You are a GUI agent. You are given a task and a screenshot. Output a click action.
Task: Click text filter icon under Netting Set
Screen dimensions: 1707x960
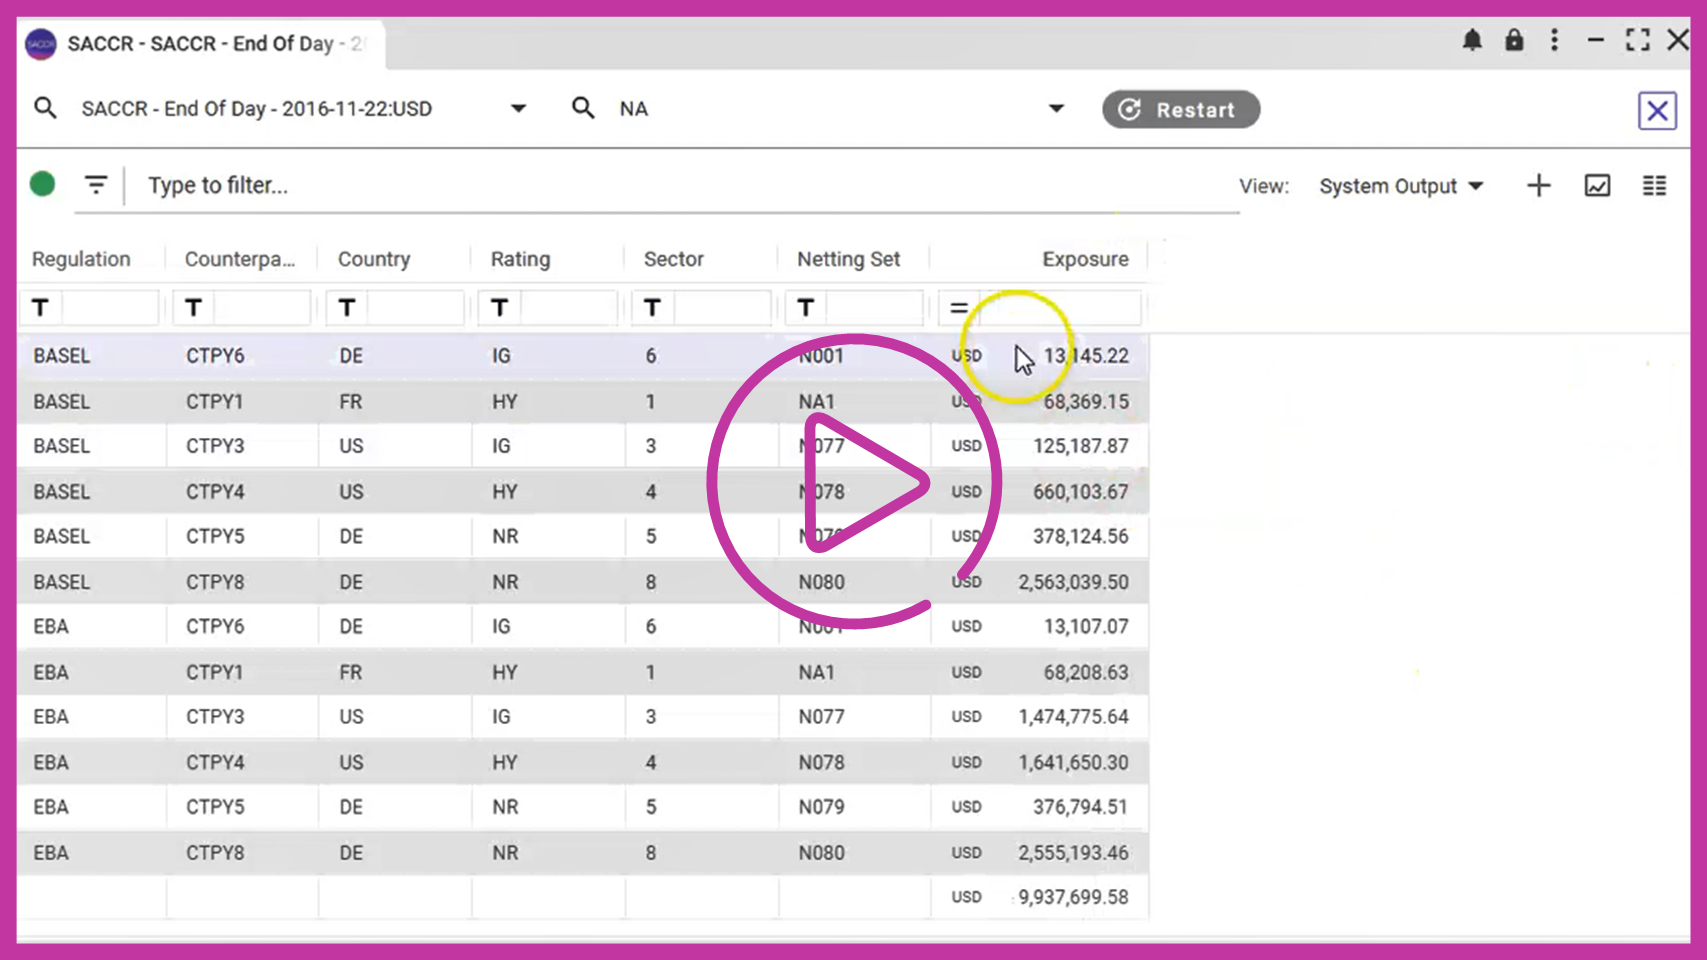coord(805,307)
